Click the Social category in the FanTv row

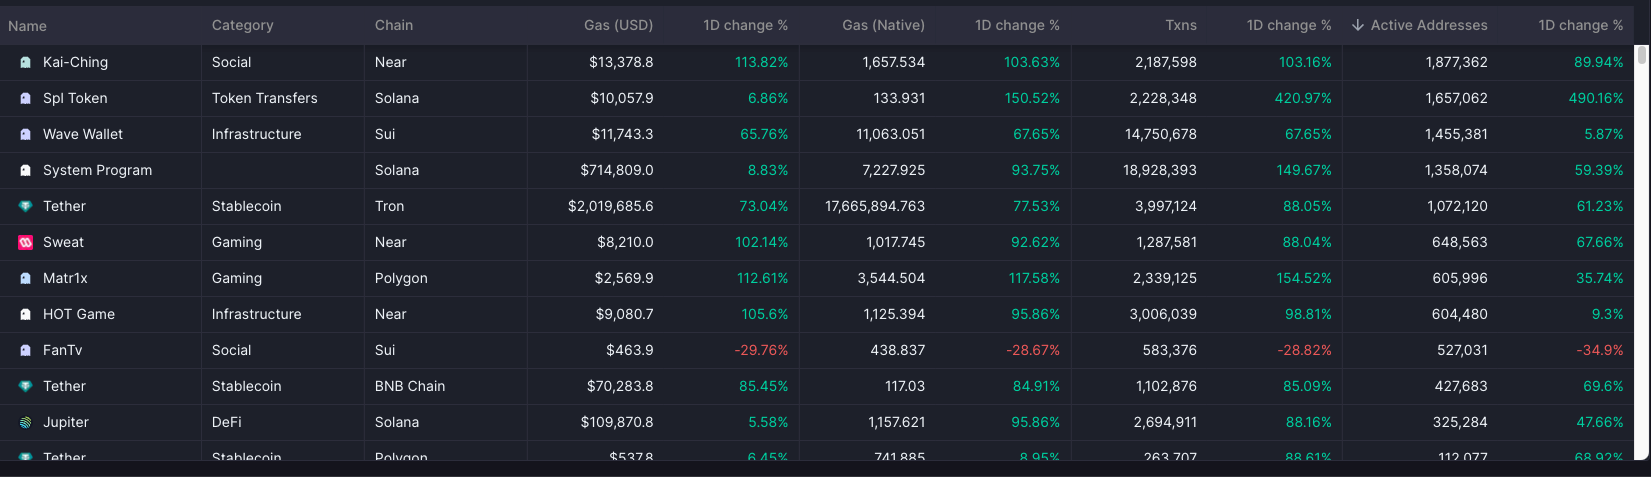[x=231, y=350]
